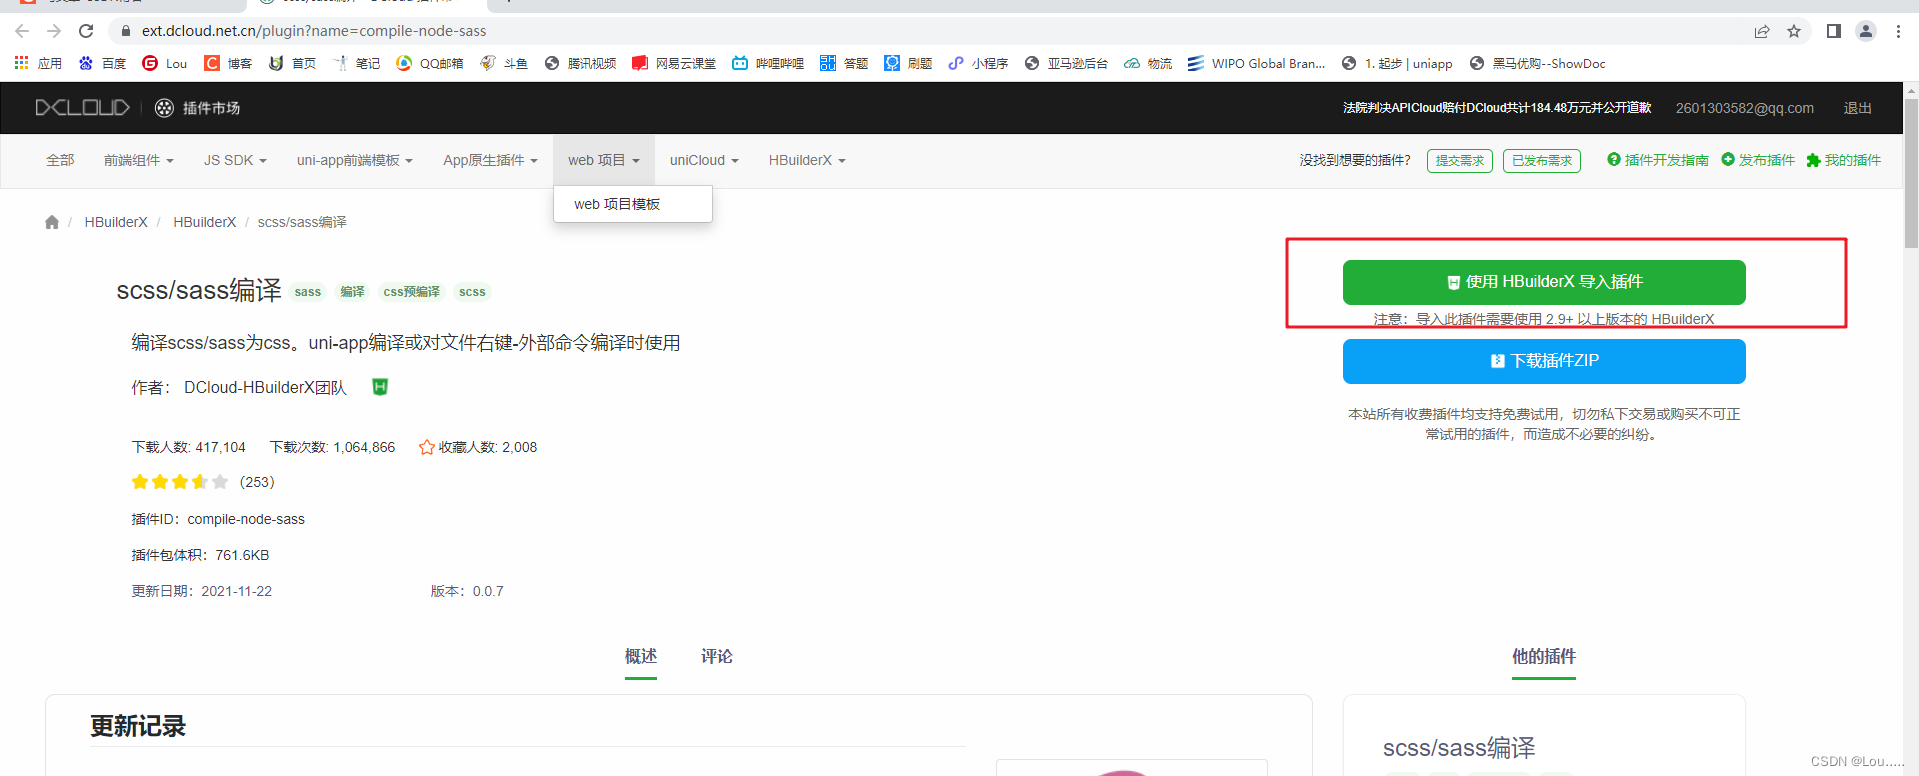This screenshot has height=776, width=1919.
Task: Open the Lou bookmark
Action: pyautogui.click(x=165, y=63)
